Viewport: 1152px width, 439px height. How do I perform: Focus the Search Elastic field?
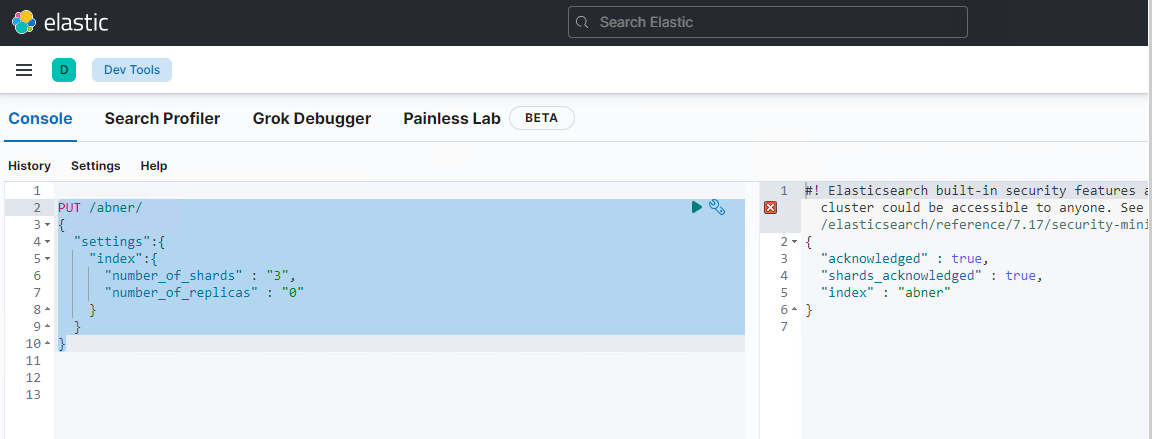768,22
